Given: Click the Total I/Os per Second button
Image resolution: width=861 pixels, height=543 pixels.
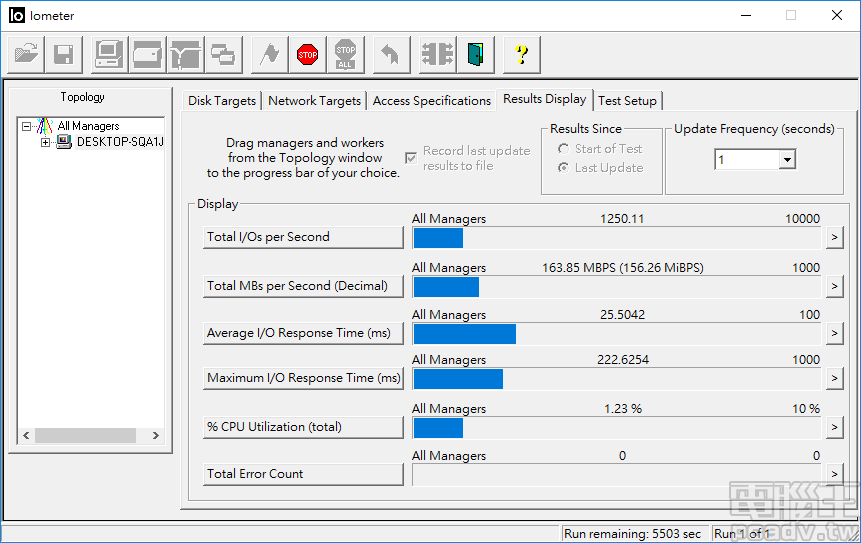Looking at the screenshot, I should tap(303, 237).
